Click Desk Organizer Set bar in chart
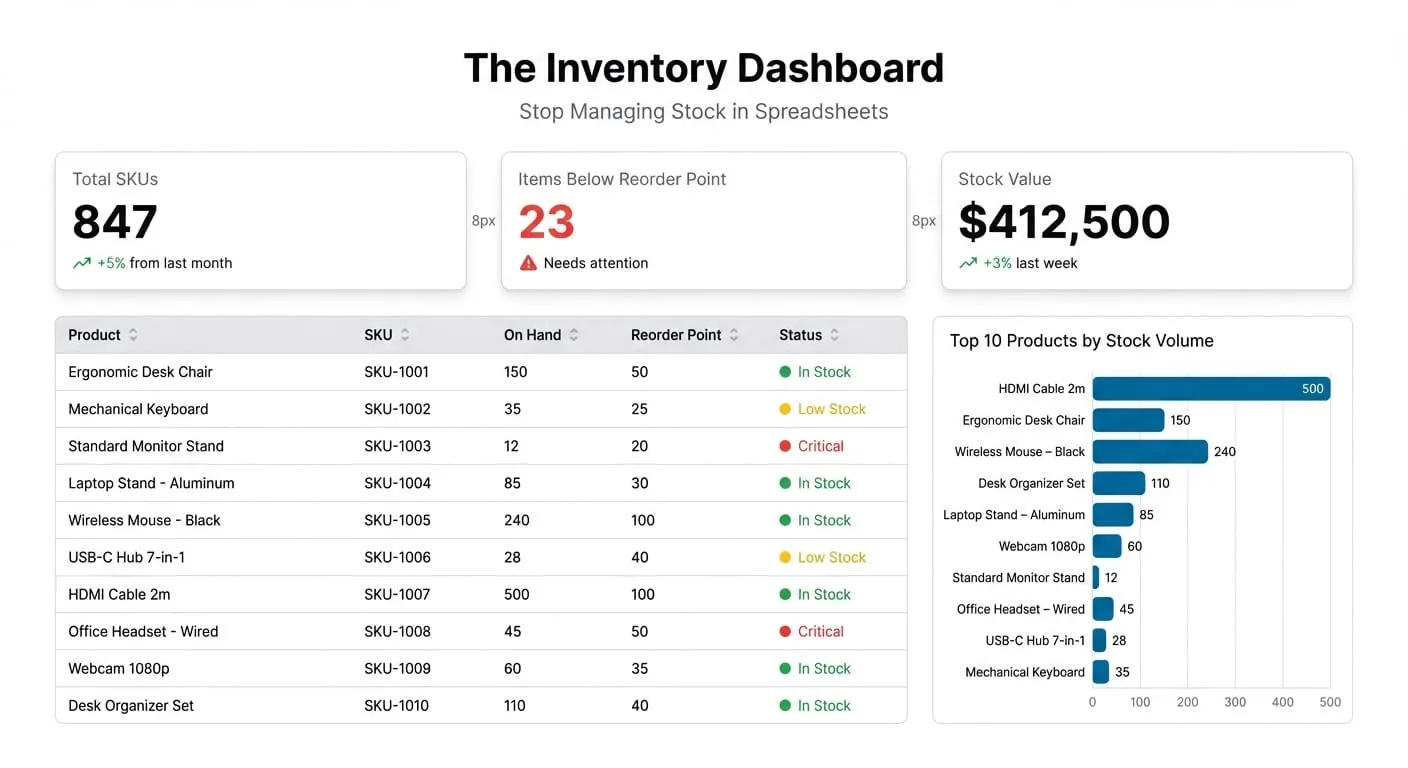This screenshot has width=1408, height=768. [1119, 483]
